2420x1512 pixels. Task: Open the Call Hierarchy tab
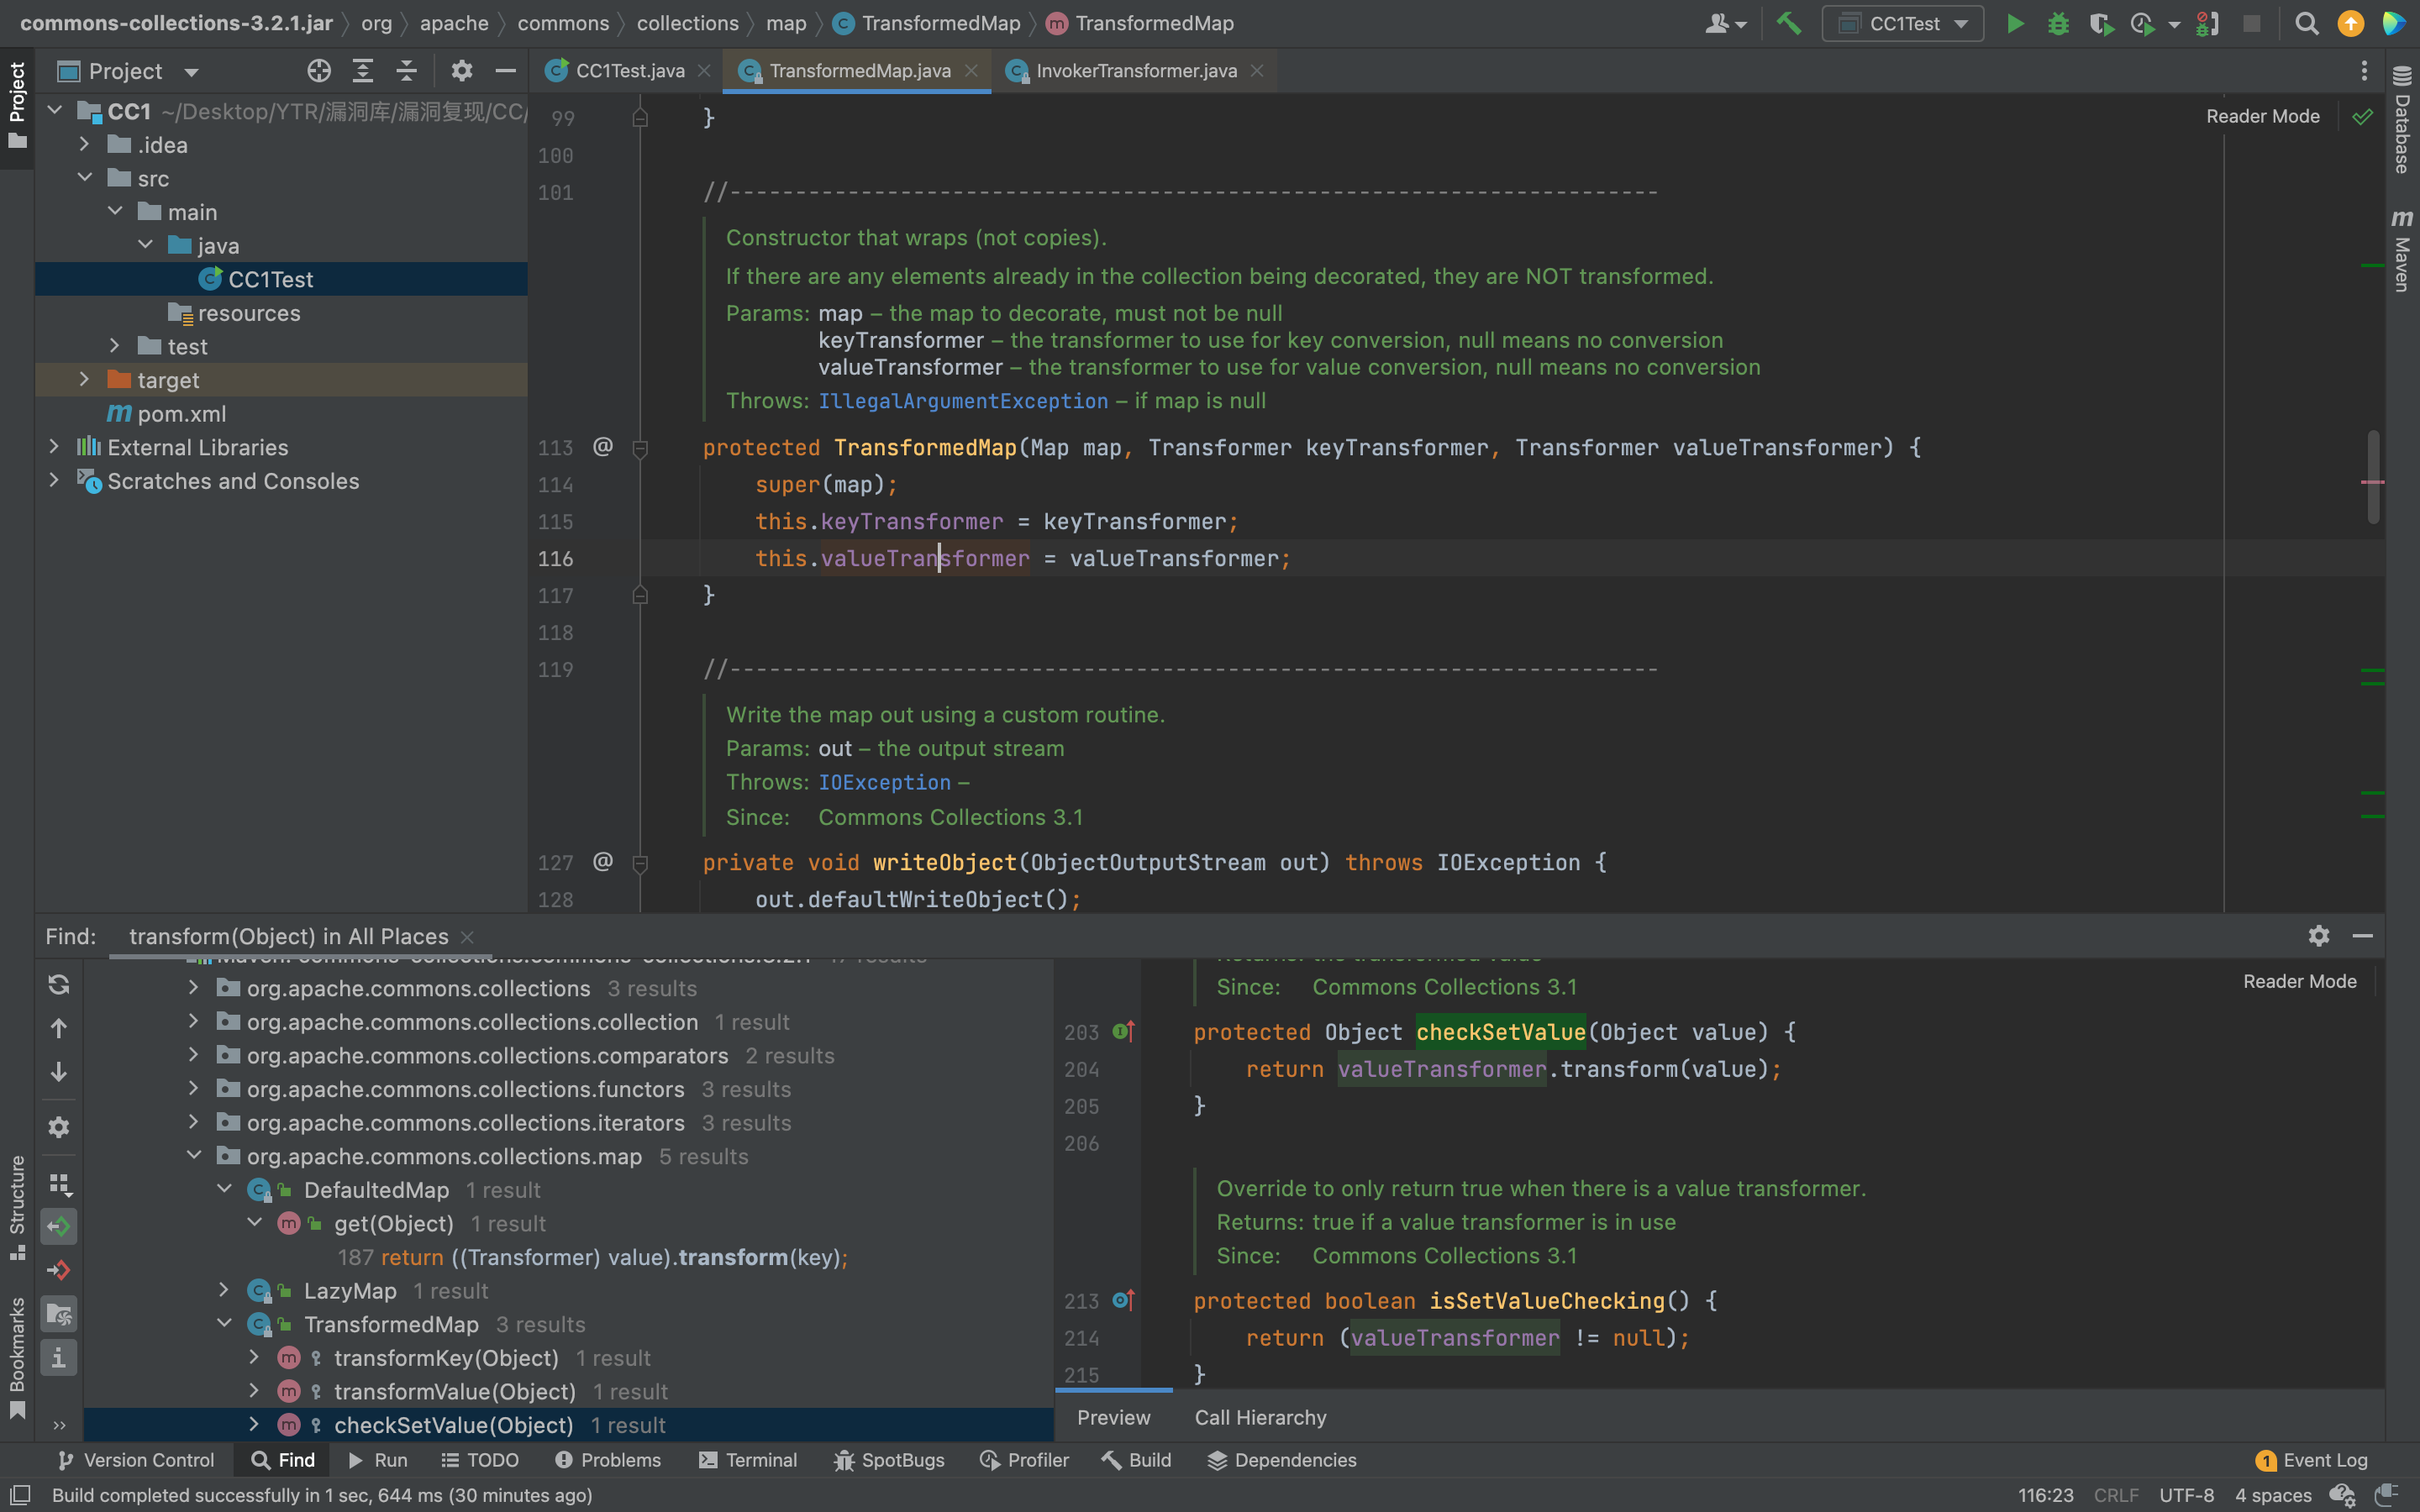point(1260,1417)
